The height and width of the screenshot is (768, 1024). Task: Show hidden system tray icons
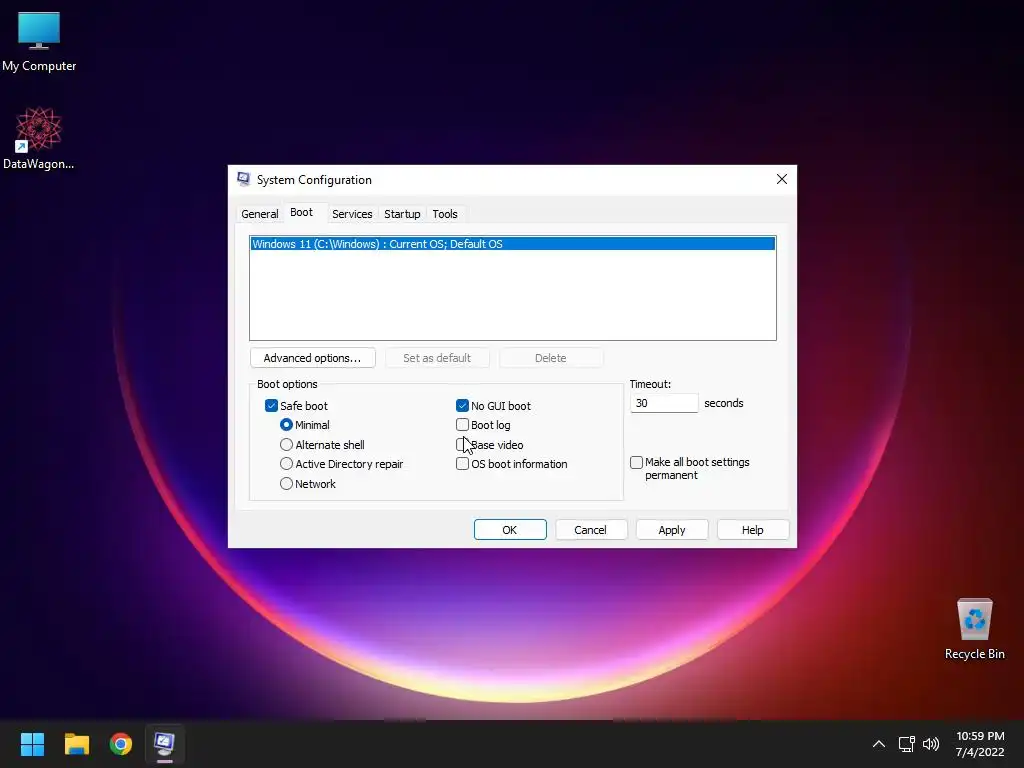pos(879,744)
